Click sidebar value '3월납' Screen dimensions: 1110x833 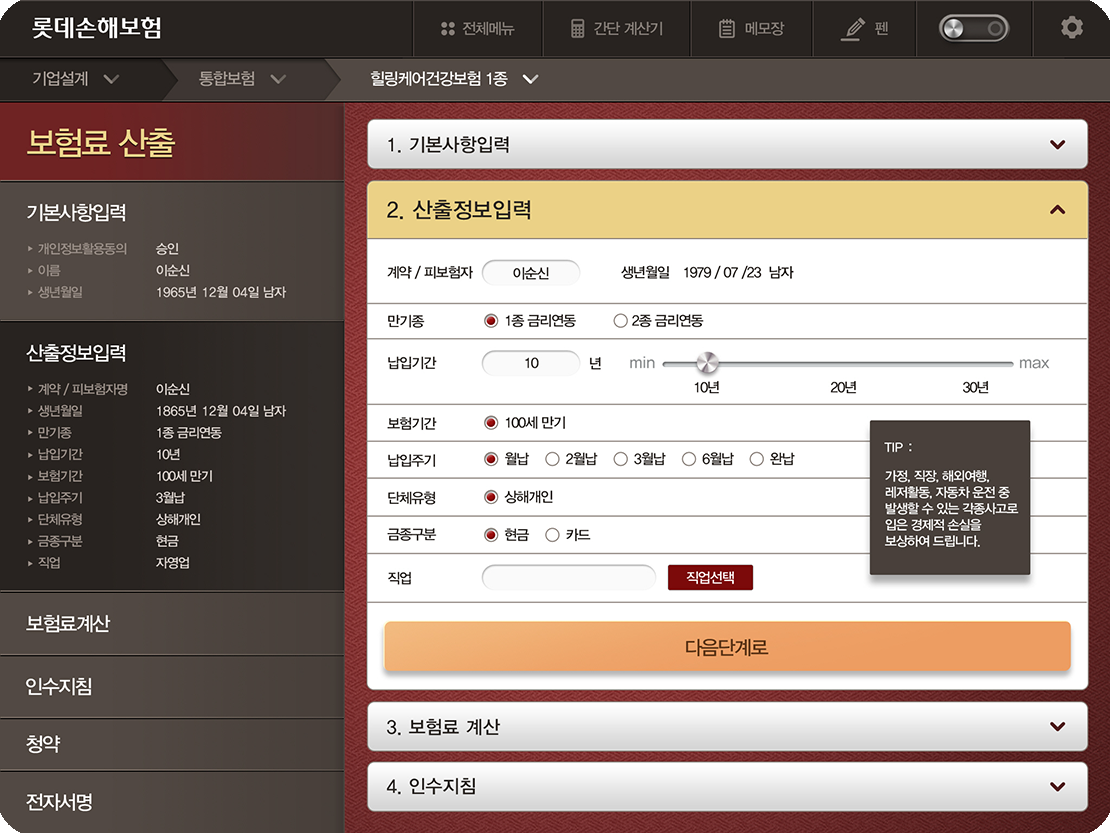171,498
